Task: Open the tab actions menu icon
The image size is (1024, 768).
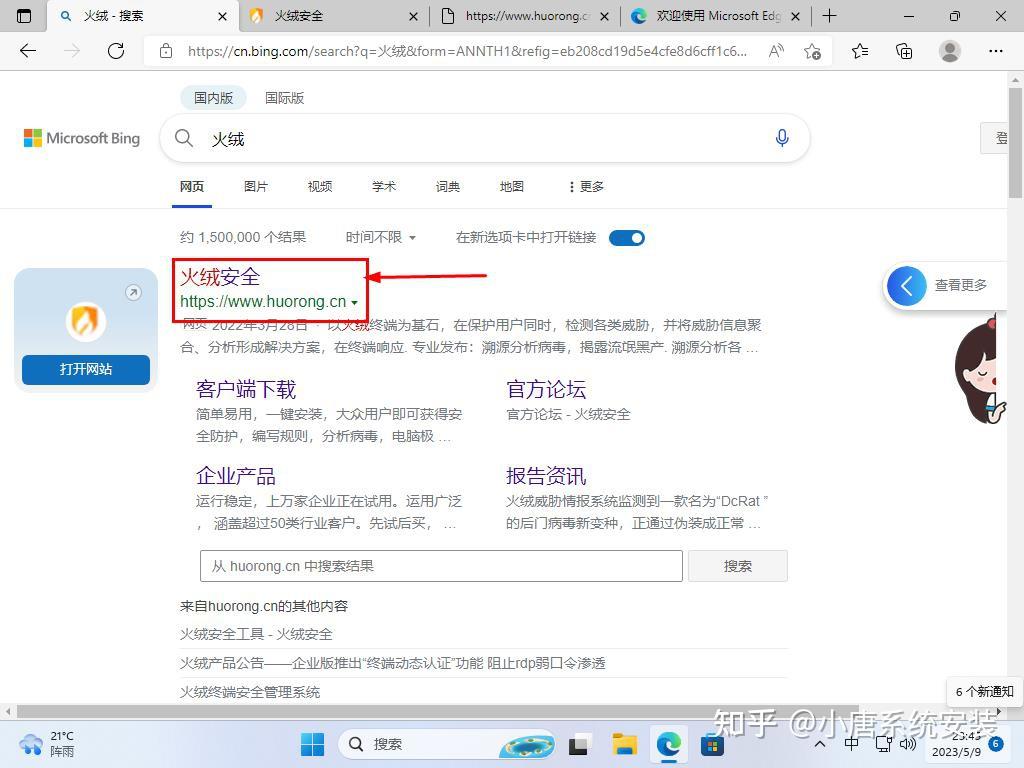Action: click(x=24, y=16)
